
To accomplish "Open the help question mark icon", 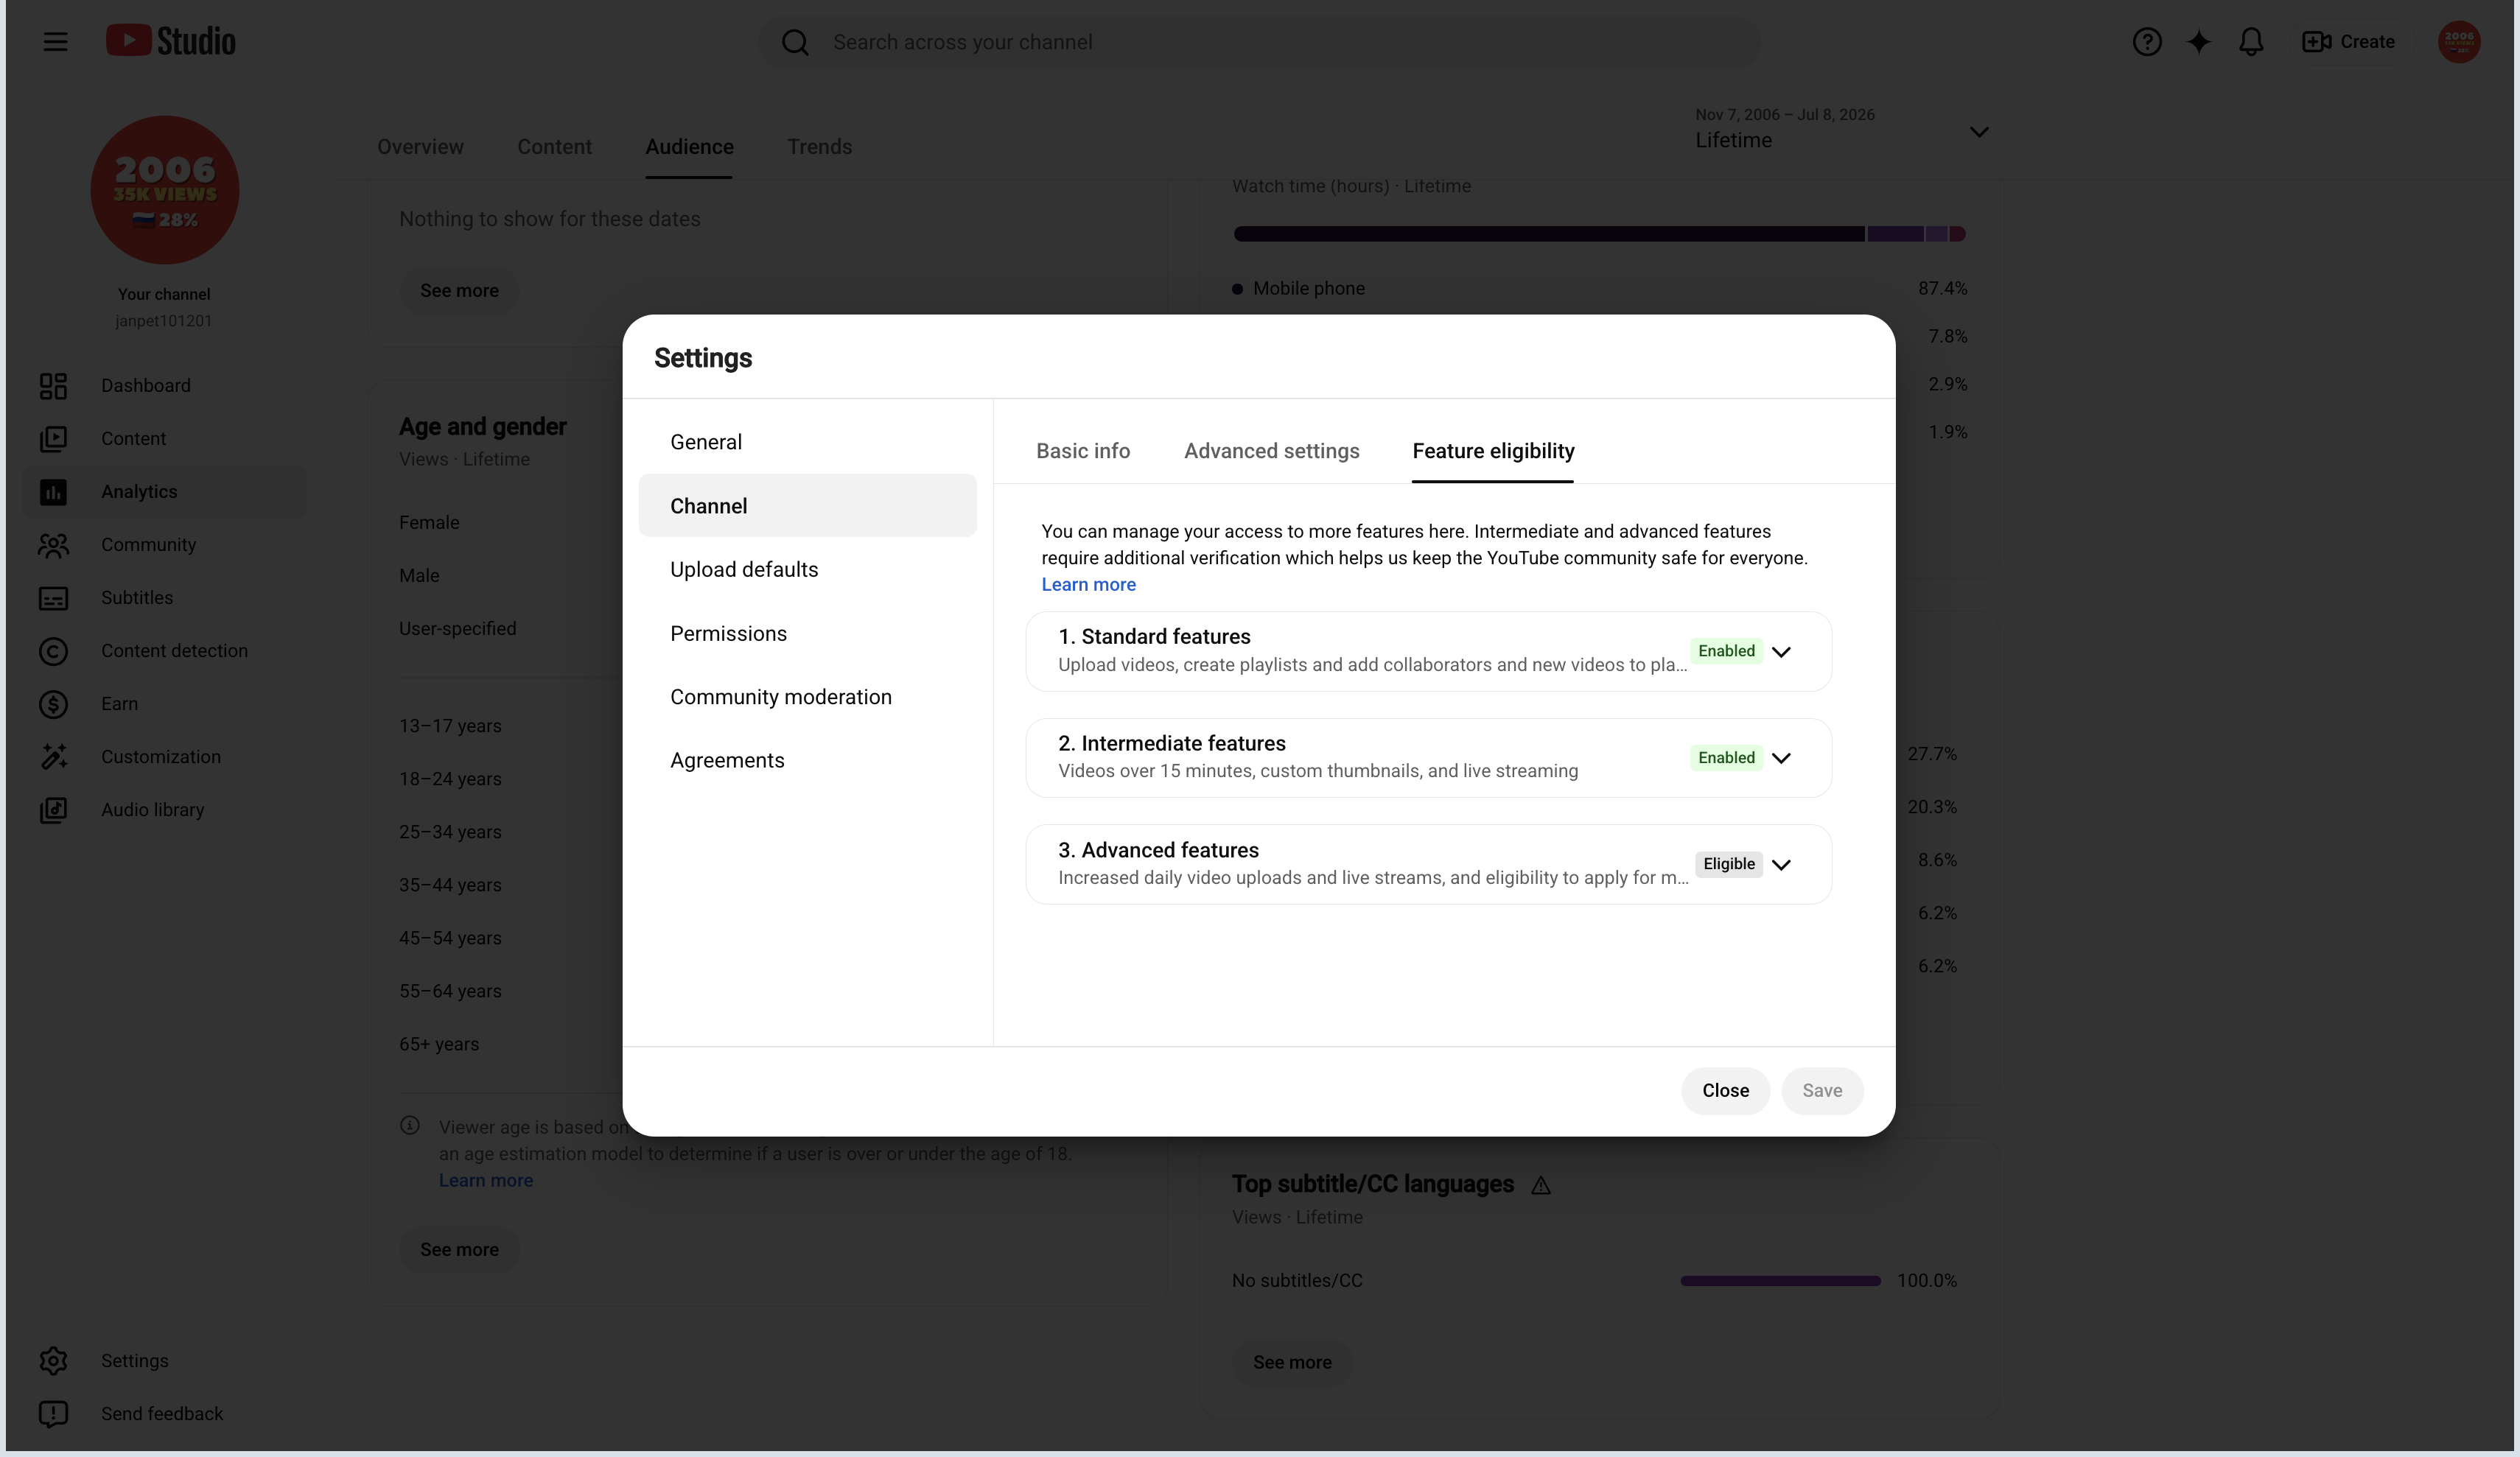I will pyautogui.click(x=2146, y=42).
